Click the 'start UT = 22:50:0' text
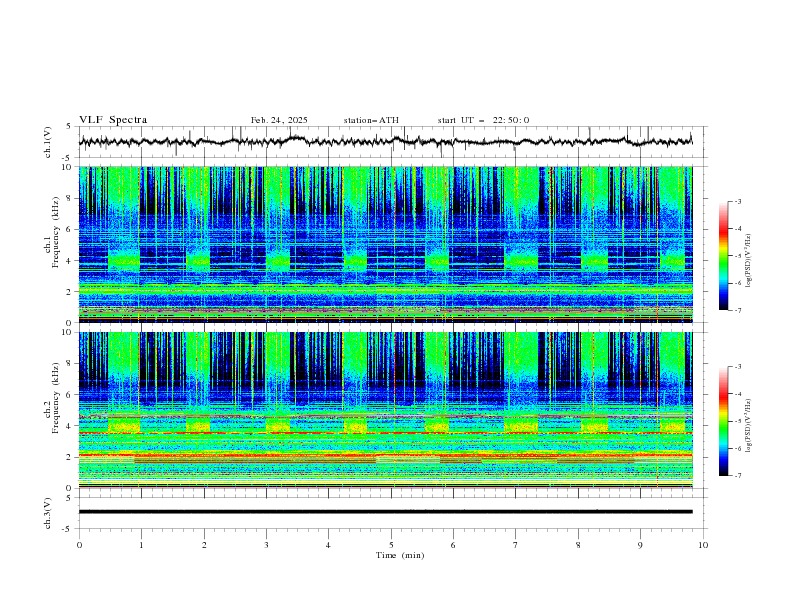792x612 pixels. pyautogui.click(x=483, y=120)
